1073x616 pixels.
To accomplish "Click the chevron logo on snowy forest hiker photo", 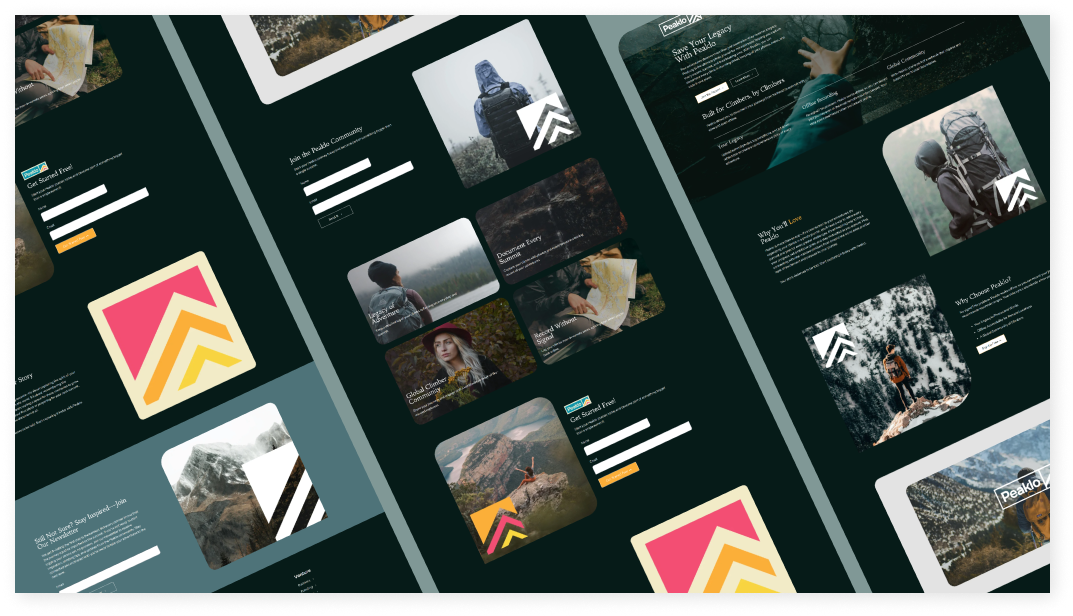I will pos(833,344).
